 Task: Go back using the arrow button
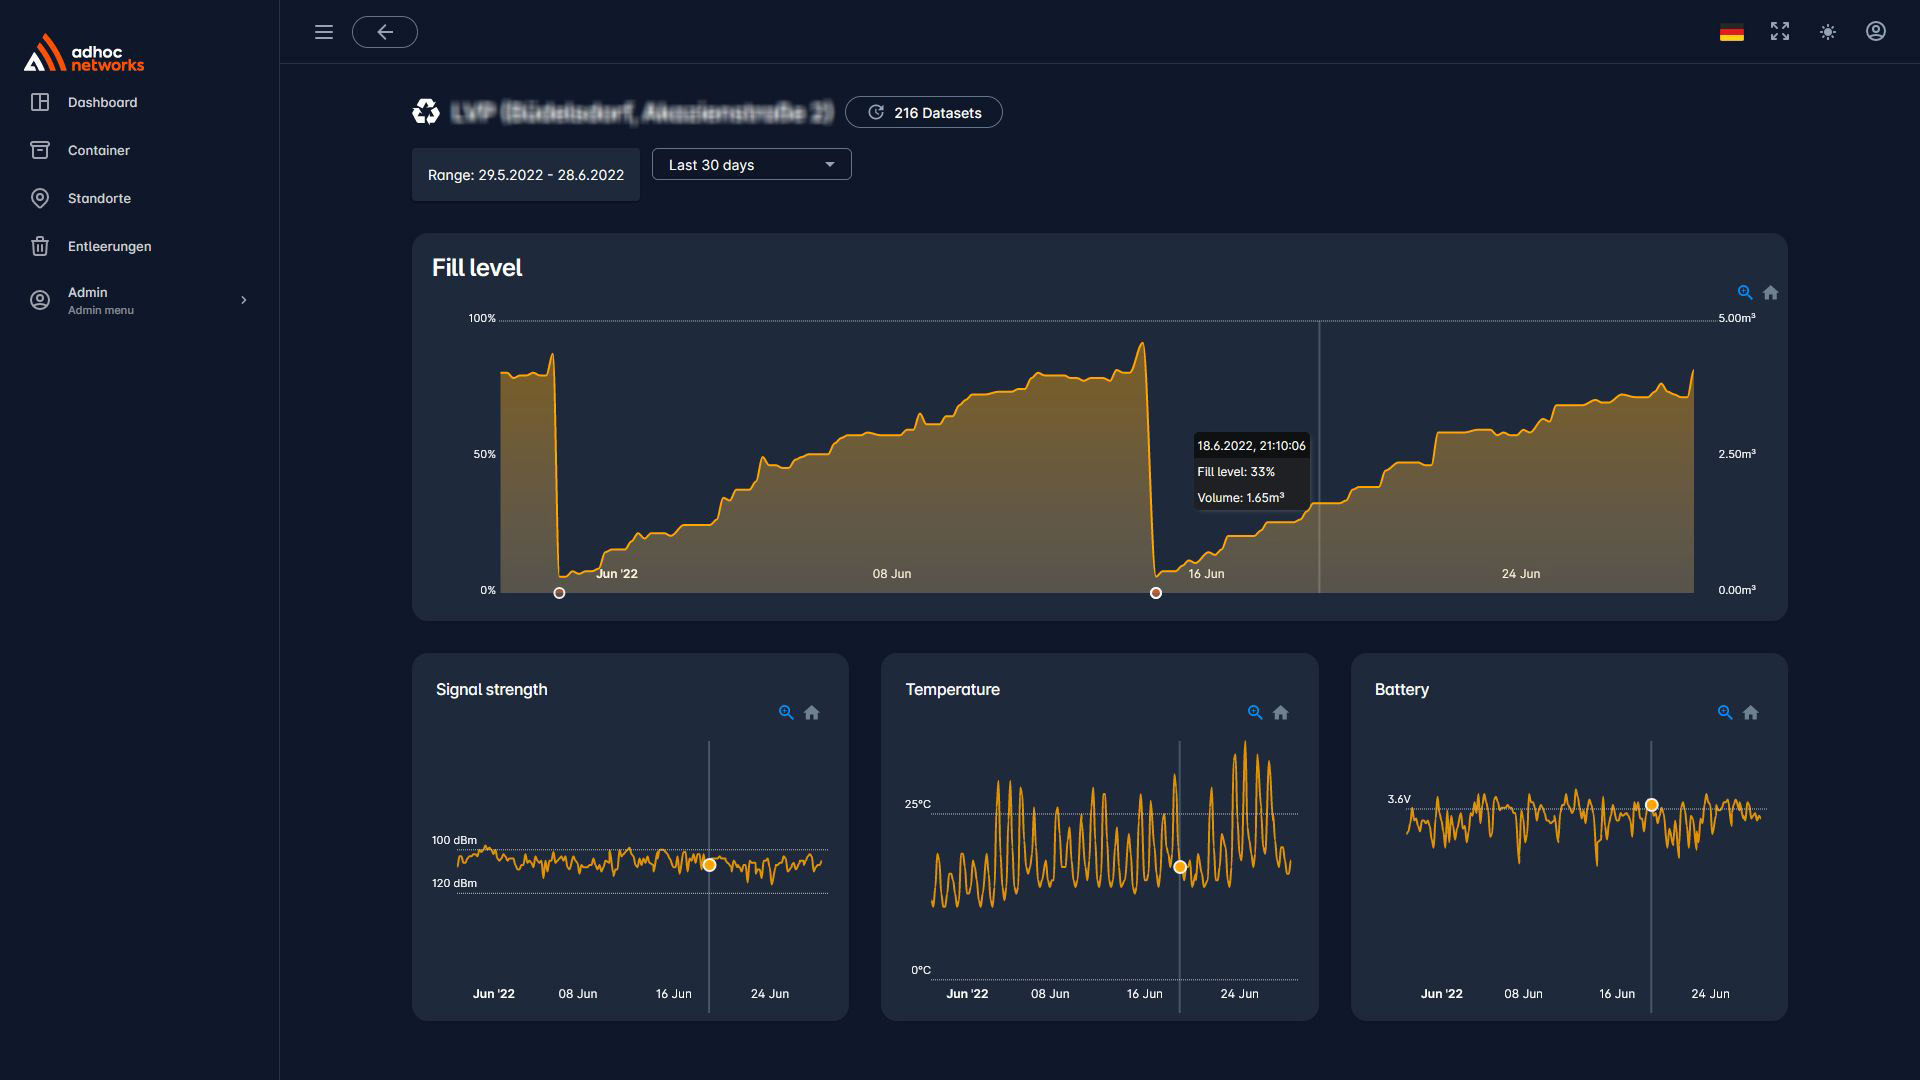tap(385, 32)
